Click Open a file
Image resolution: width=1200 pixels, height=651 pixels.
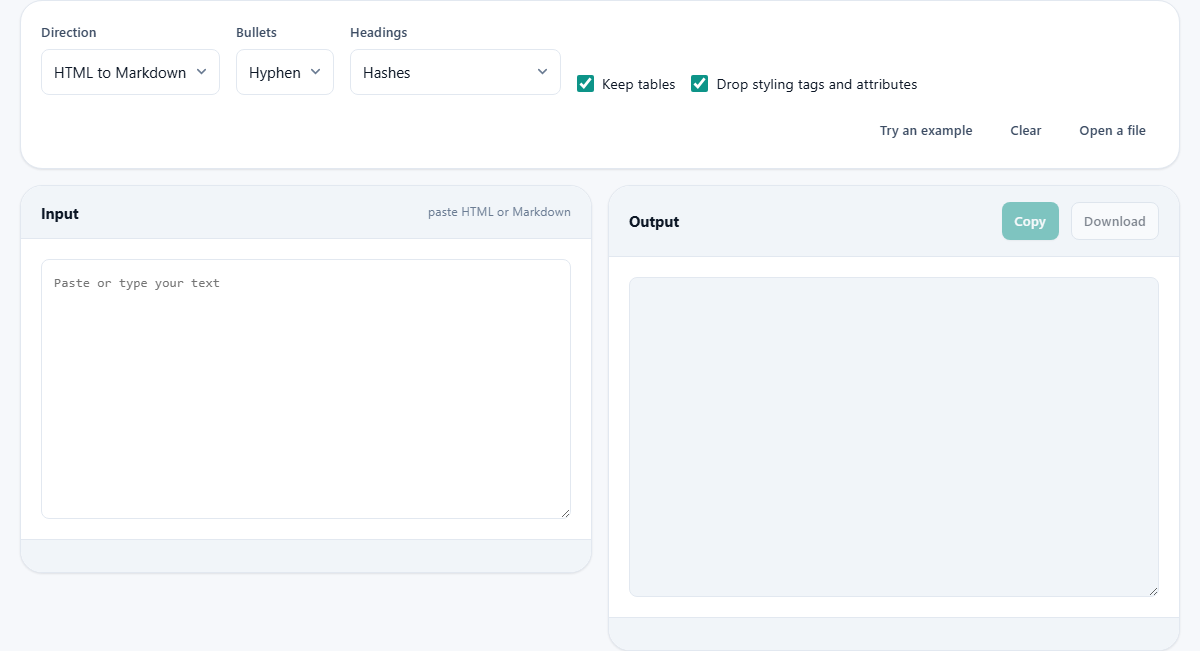(x=1112, y=131)
